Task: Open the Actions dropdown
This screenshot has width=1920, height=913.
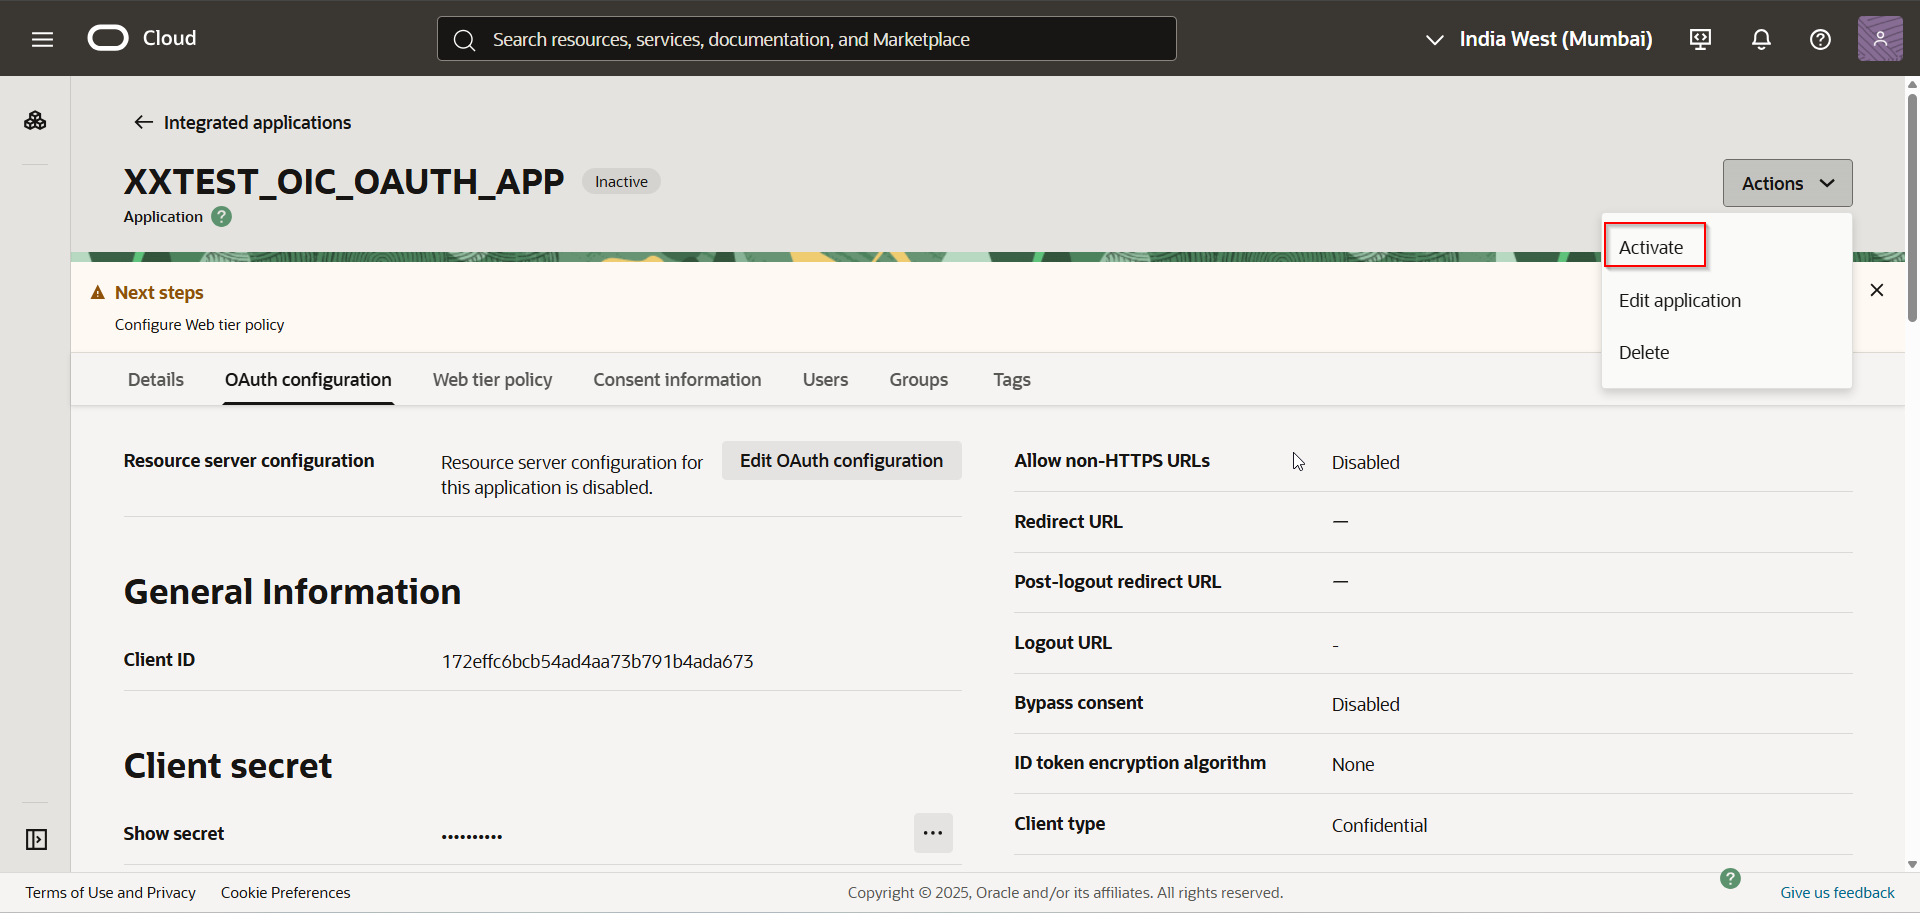Action: [1787, 183]
